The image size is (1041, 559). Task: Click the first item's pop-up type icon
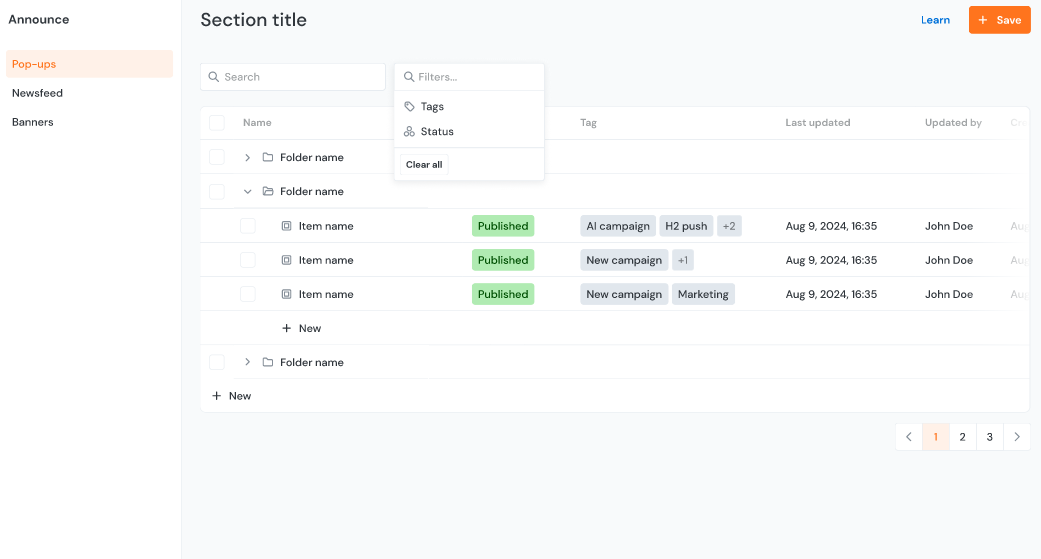pos(286,226)
